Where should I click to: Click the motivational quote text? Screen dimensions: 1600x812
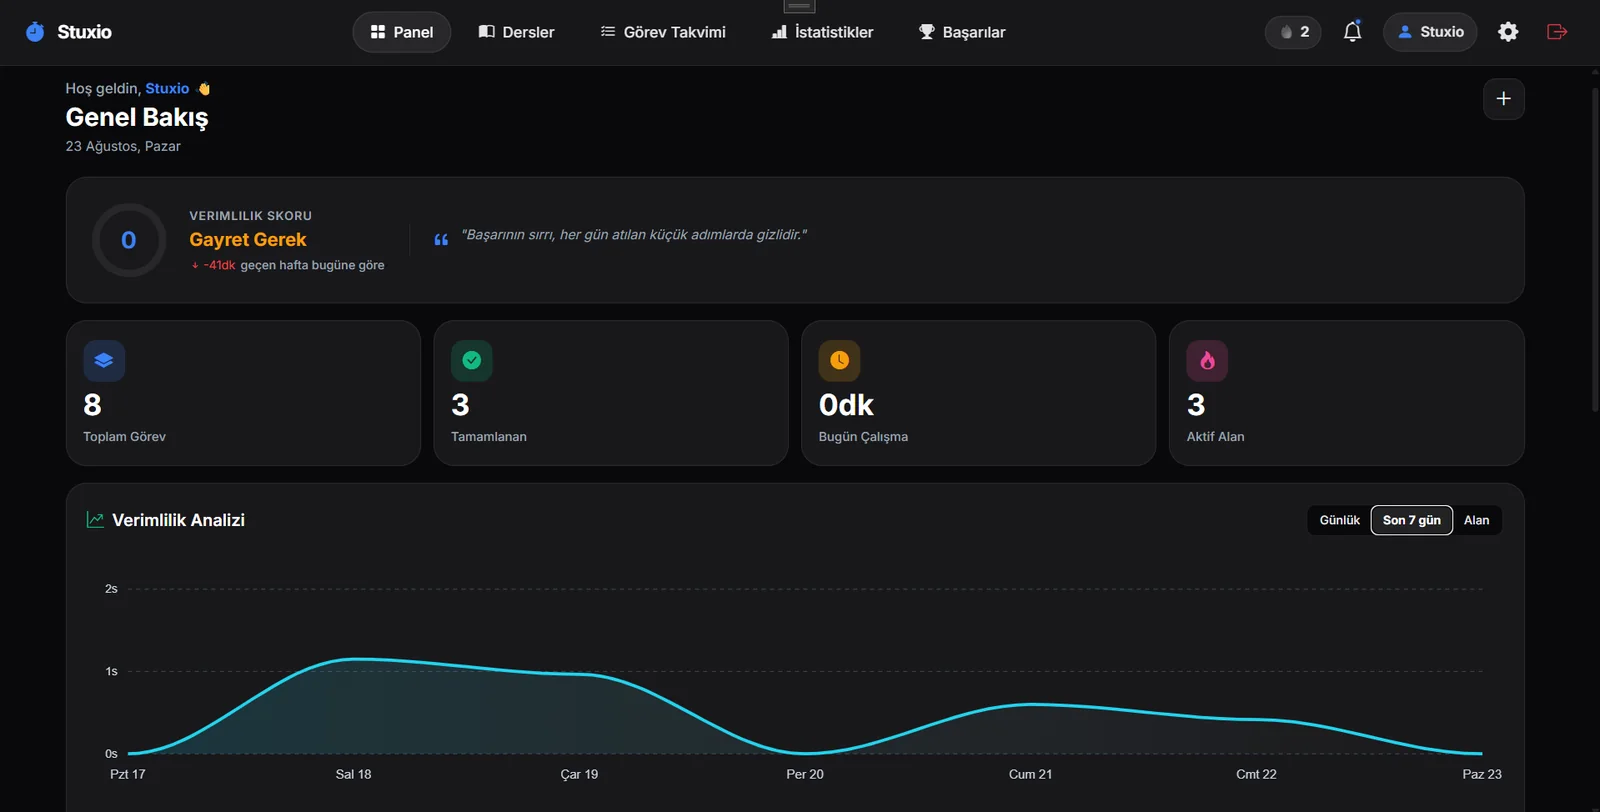pyautogui.click(x=634, y=235)
